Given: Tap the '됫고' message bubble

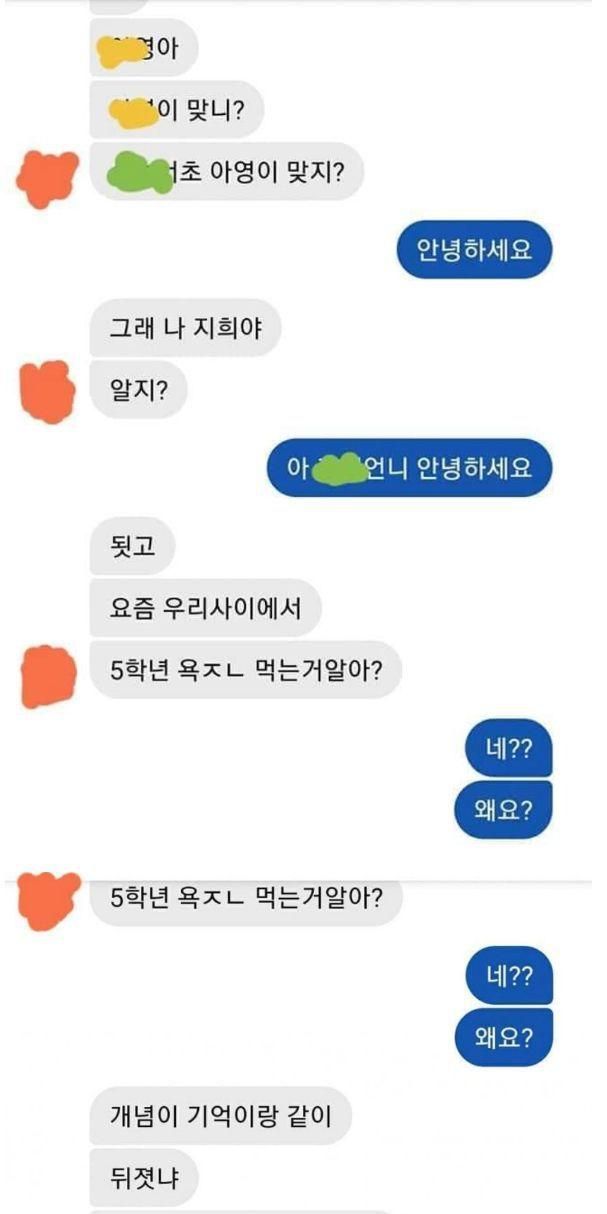Looking at the screenshot, I should (131, 546).
